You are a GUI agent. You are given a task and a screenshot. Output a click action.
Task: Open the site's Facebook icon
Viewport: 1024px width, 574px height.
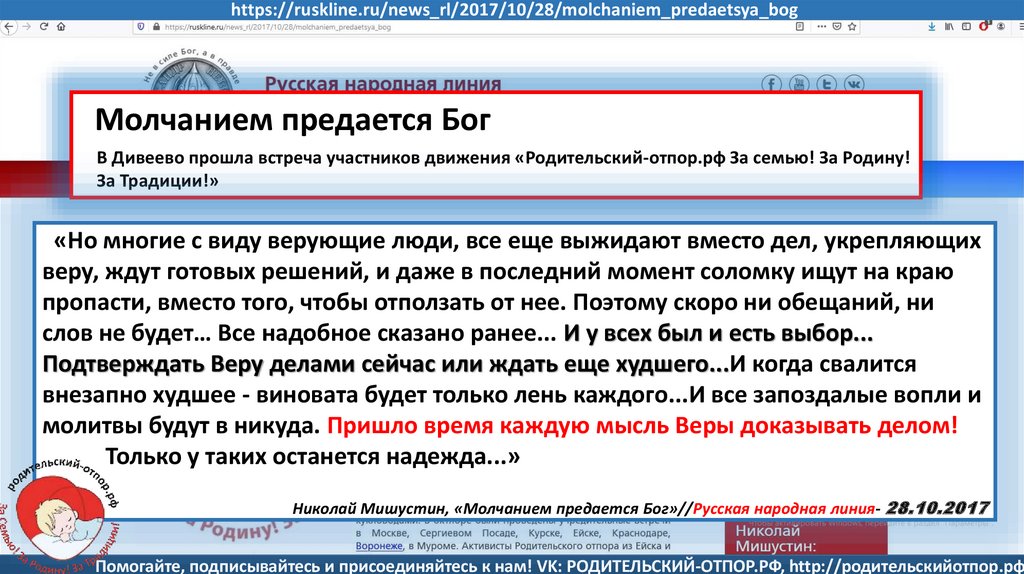pyautogui.click(x=771, y=84)
